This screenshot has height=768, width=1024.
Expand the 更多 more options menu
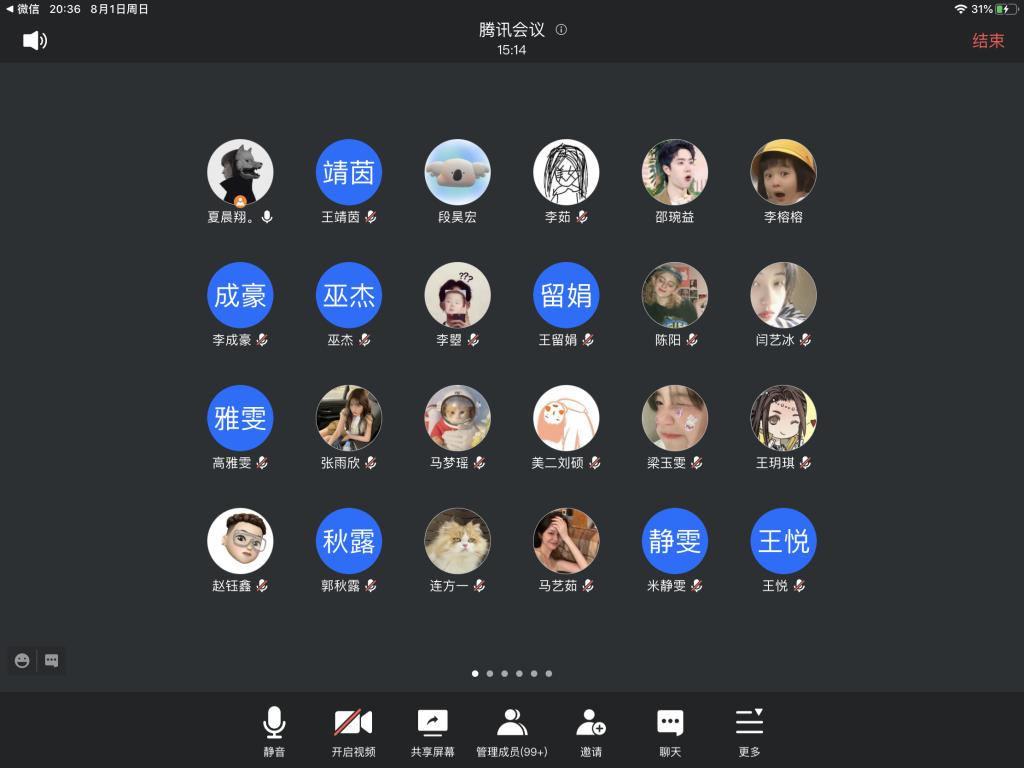749,731
